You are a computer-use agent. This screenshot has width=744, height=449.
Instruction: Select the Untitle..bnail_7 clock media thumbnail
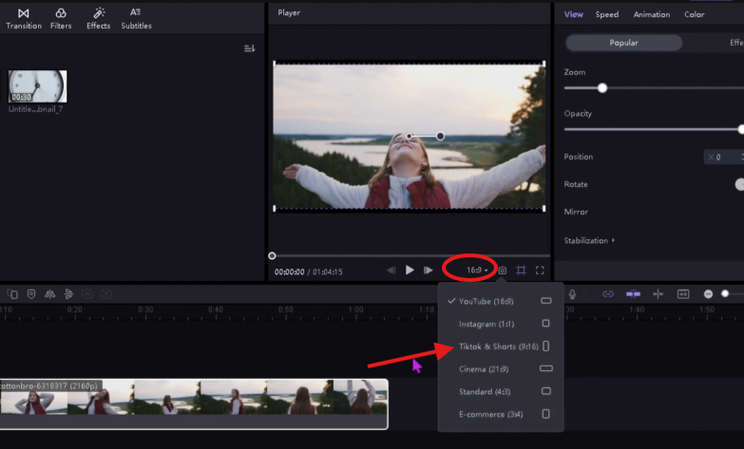point(37,86)
